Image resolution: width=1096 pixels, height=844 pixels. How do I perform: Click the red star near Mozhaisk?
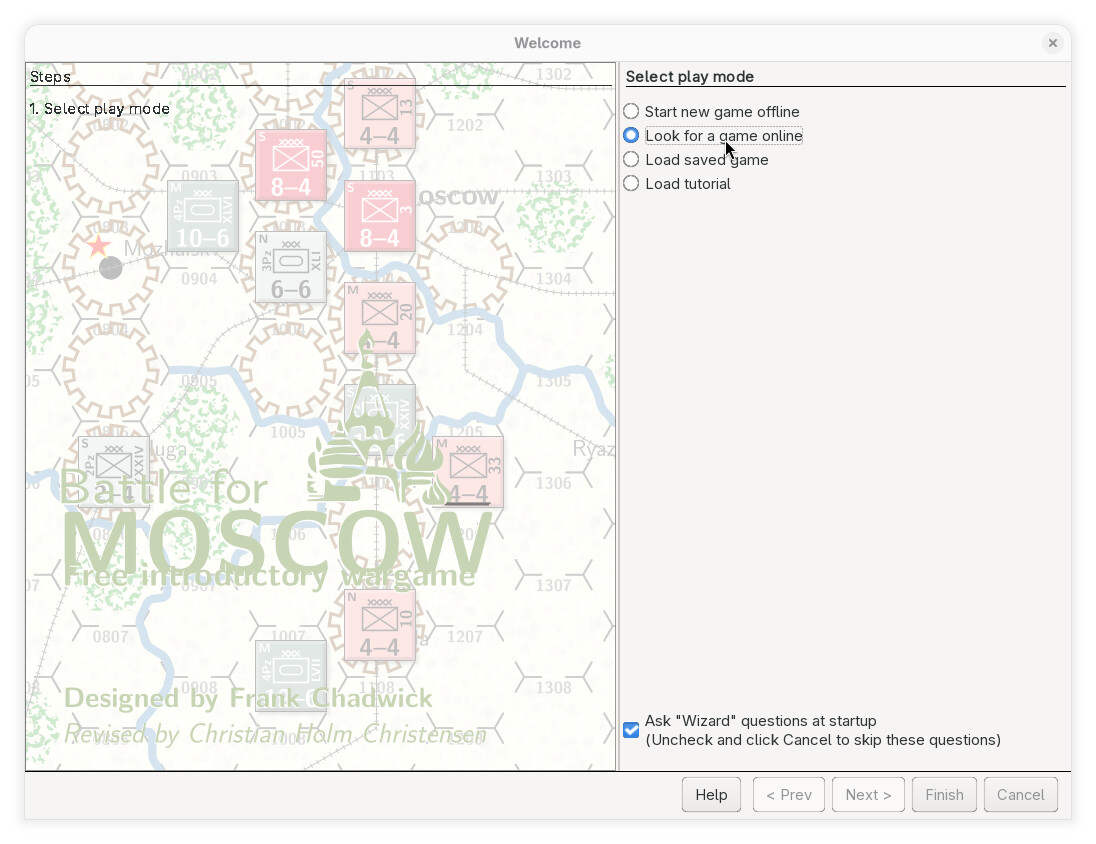point(98,246)
